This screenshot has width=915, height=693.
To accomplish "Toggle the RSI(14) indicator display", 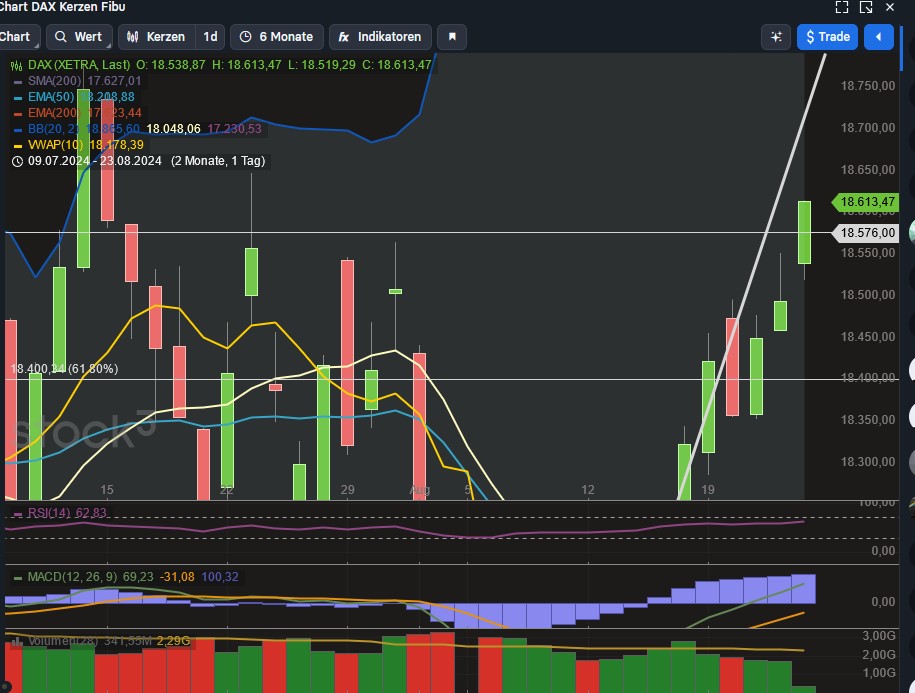I will [46, 512].
